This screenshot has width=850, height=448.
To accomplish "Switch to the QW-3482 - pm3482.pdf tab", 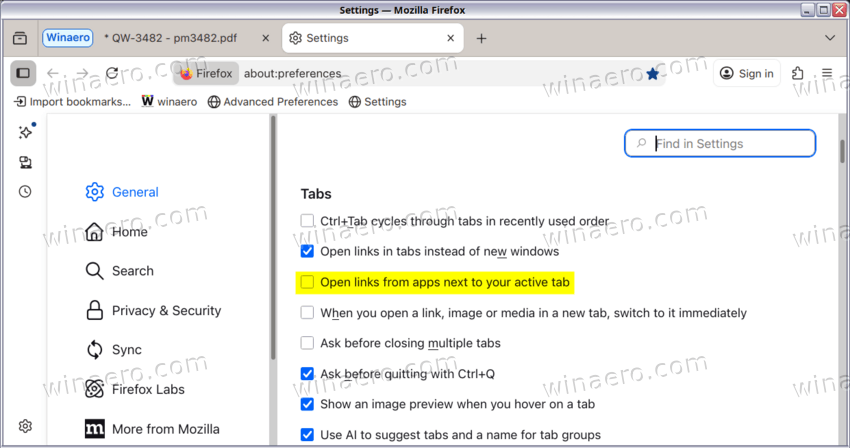I will coord(186,38).
